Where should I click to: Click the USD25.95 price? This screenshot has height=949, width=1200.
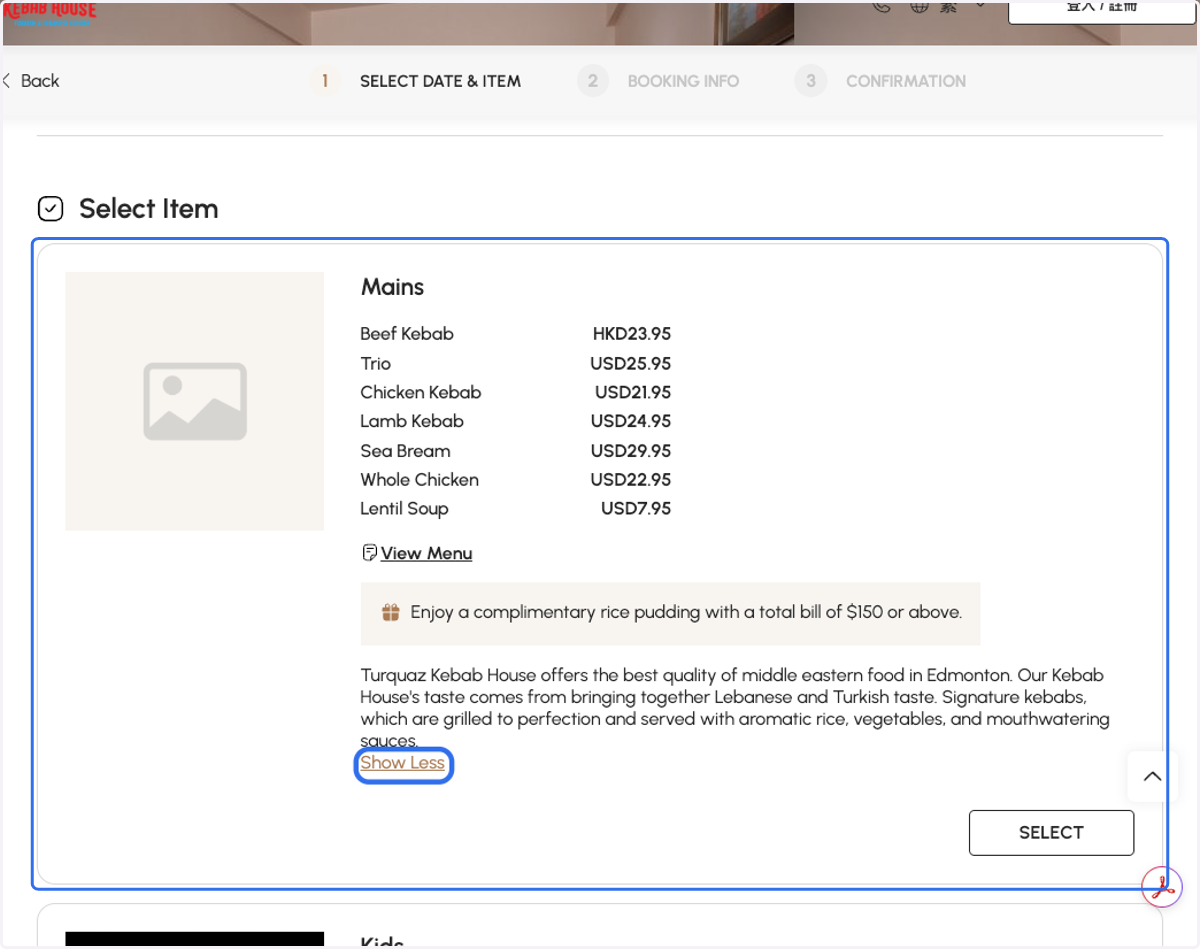[x=631, y=363]
